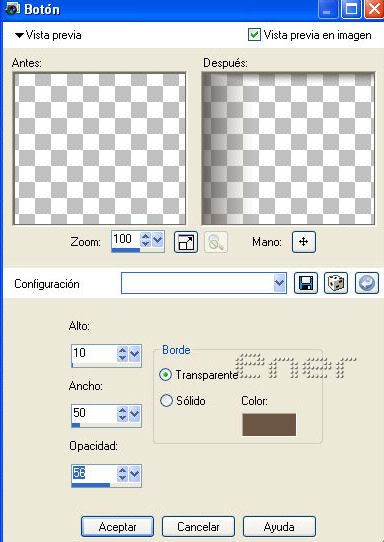Toggle Vista previa en imagen checkbox
Screen dimensions: 384x542
254,35
